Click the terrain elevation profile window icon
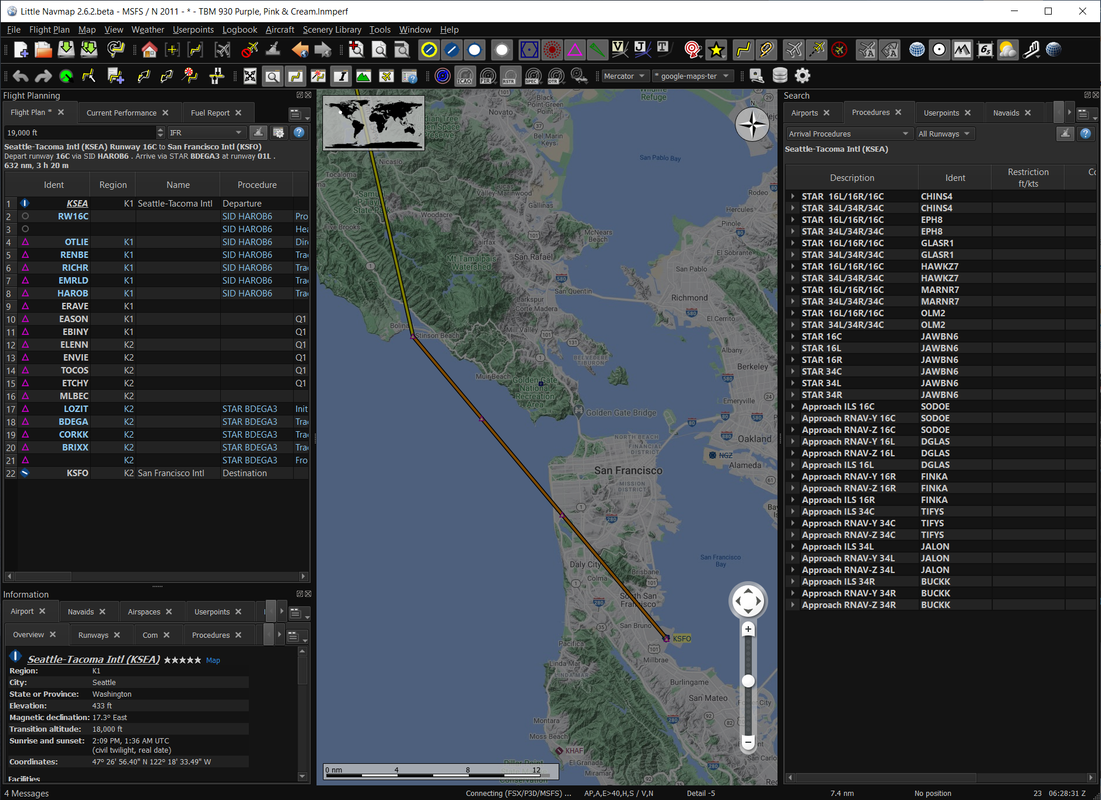The height and width of the screenshot is (800, 1101). click(363, 76)
